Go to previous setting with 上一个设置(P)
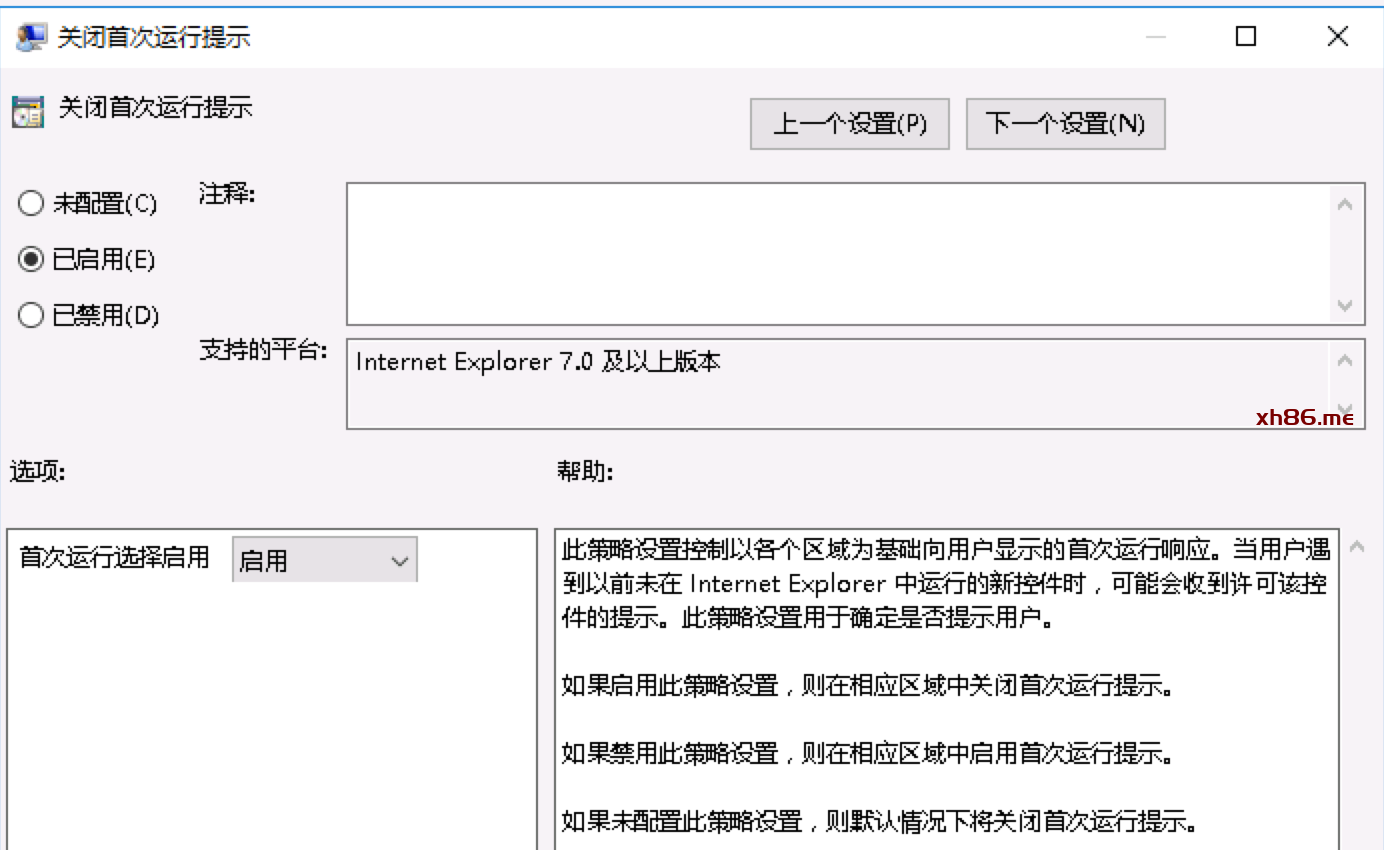 [849, 124]
